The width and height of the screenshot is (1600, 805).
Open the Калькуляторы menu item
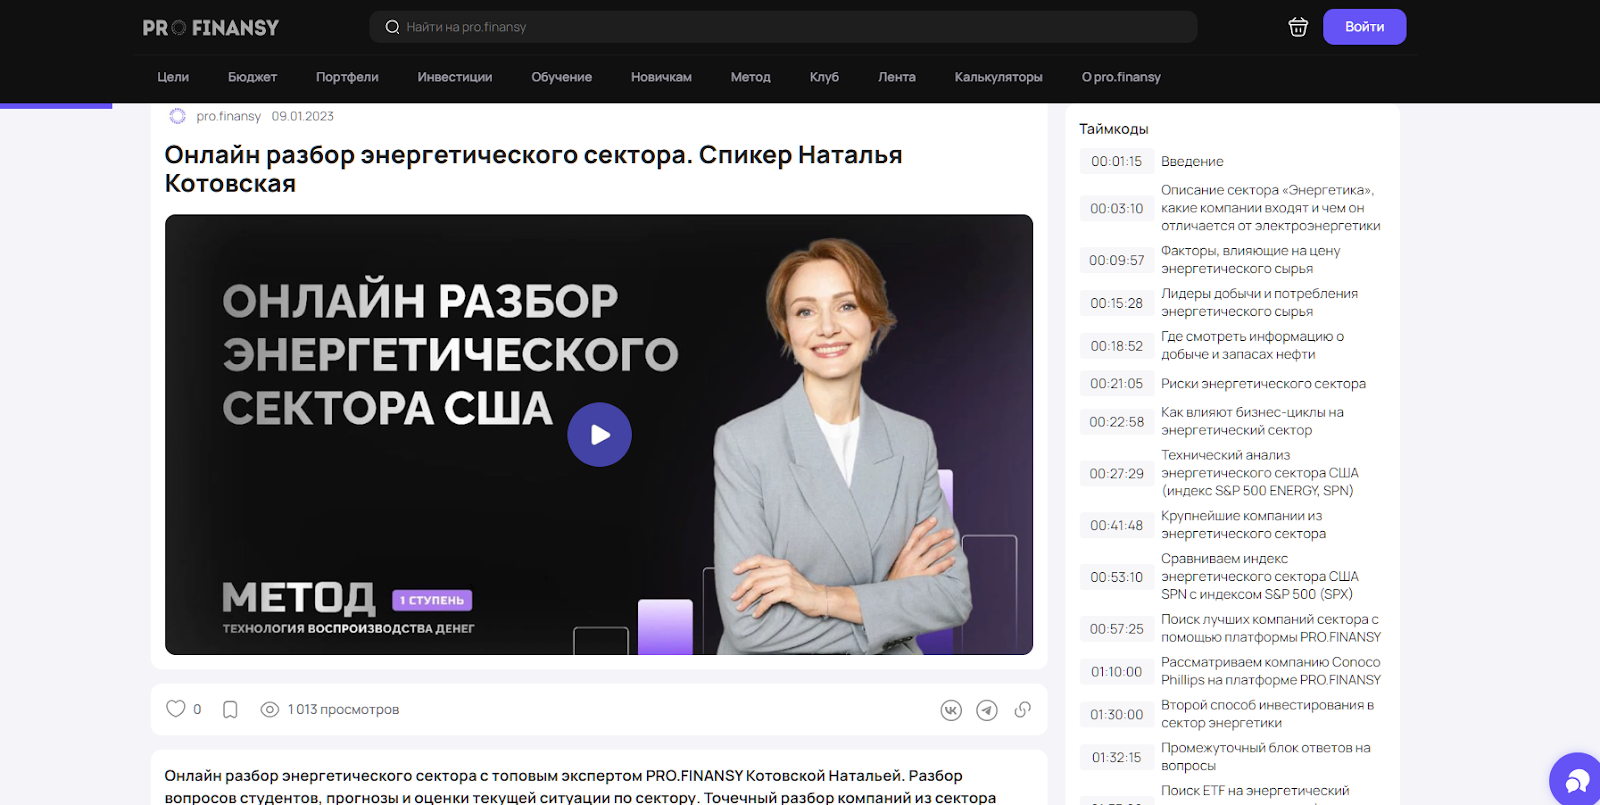pyautogui.click(x=998, y=77)
